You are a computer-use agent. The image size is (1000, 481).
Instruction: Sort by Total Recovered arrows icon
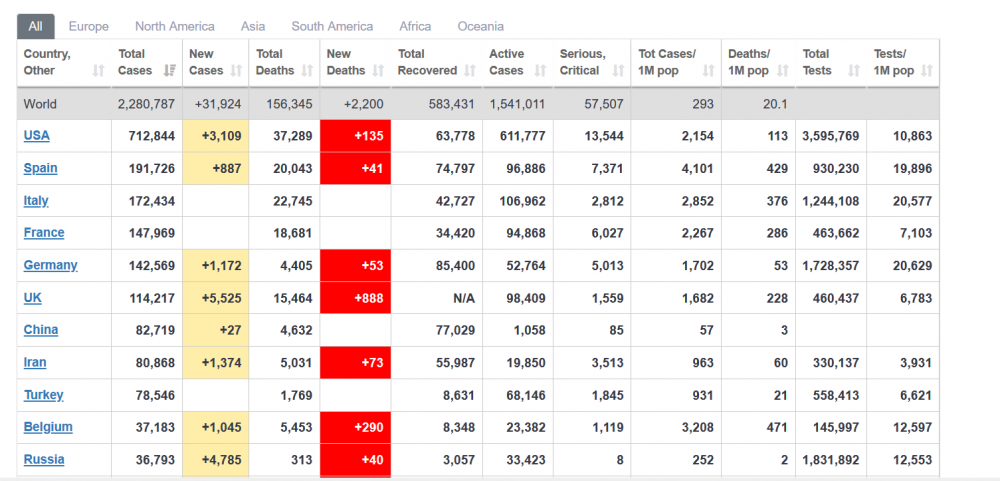[x=471, y=71]
